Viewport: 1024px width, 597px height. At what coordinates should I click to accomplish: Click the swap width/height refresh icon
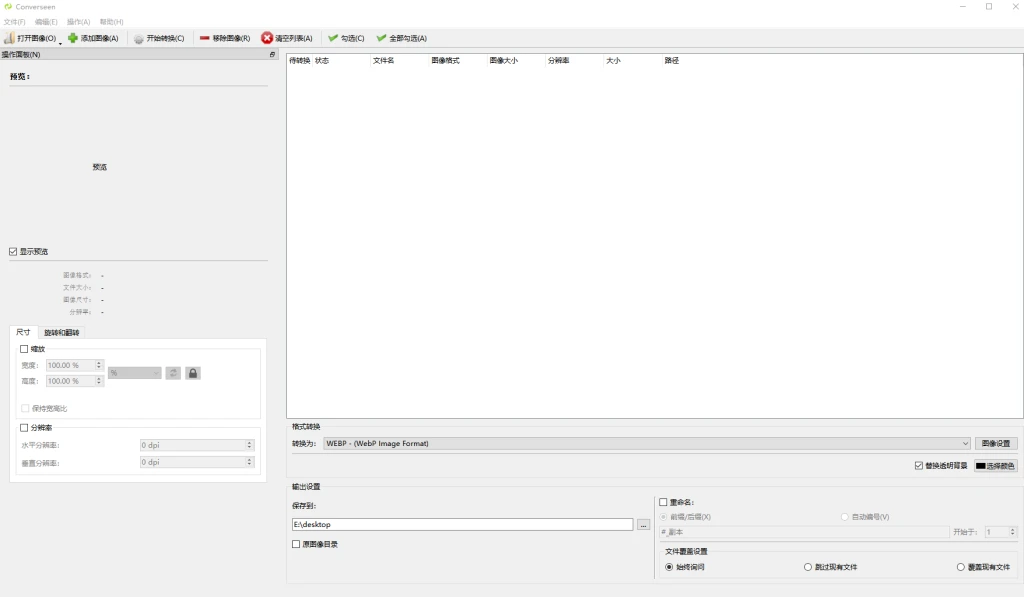[173, 373]
